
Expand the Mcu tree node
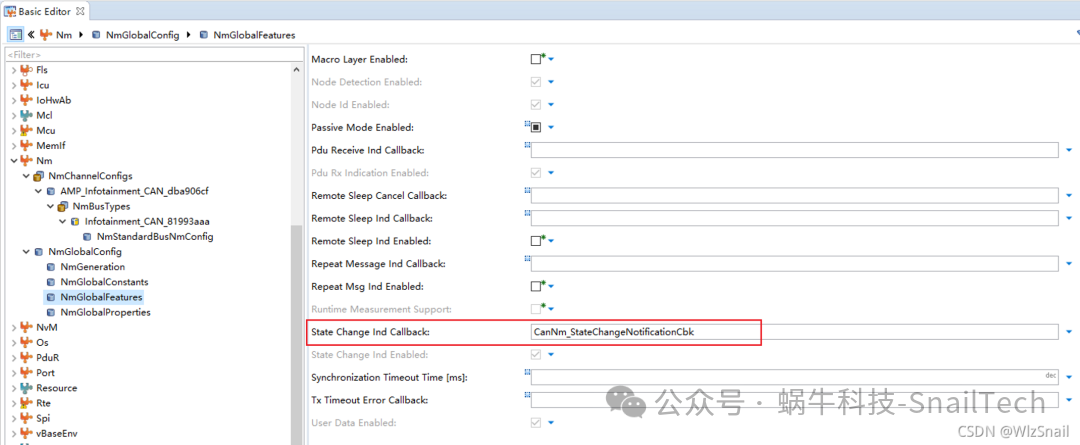point(13,130)
